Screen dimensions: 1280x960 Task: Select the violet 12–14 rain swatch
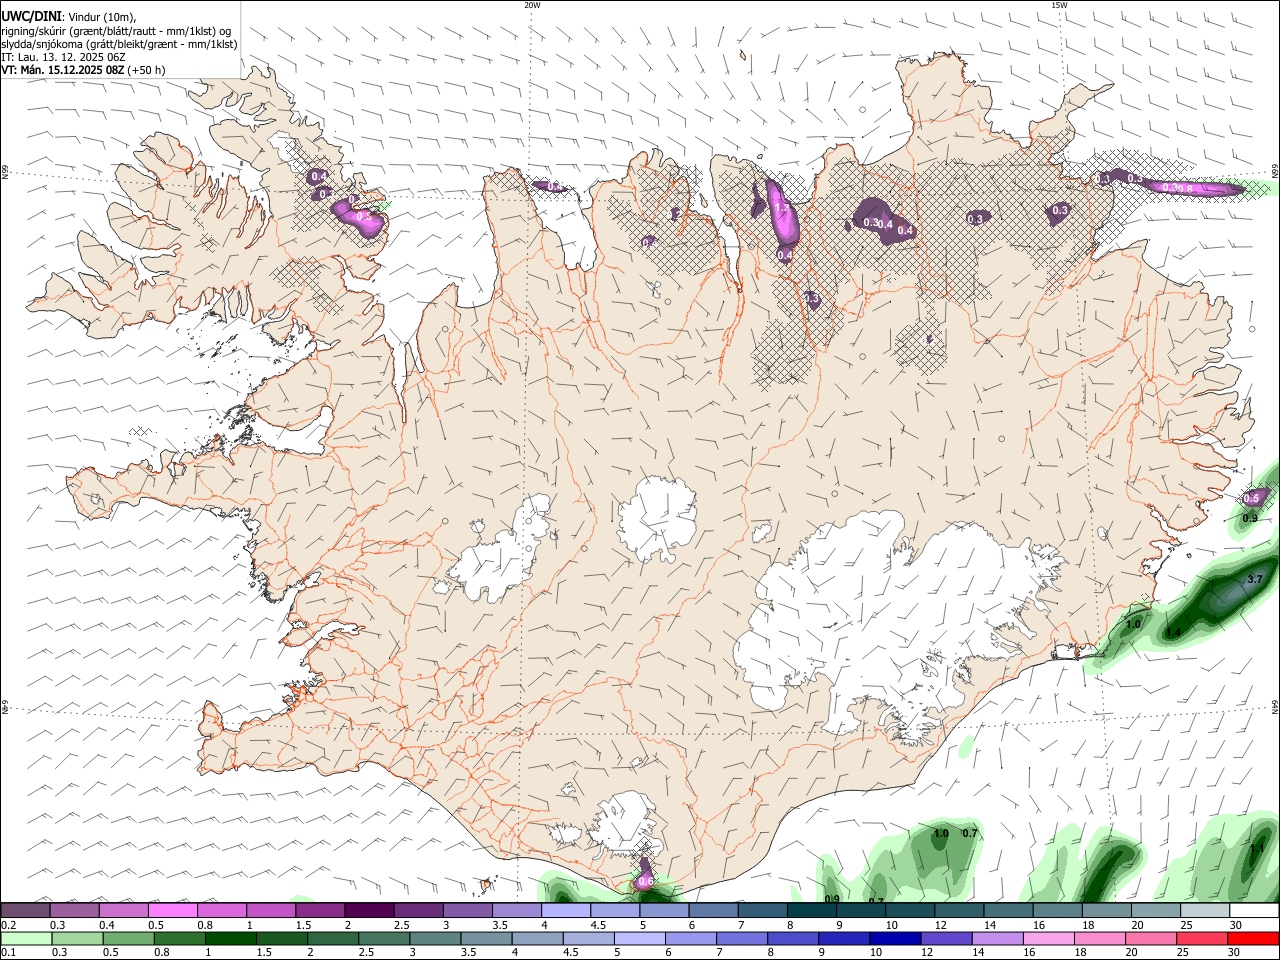pos(945,938)
